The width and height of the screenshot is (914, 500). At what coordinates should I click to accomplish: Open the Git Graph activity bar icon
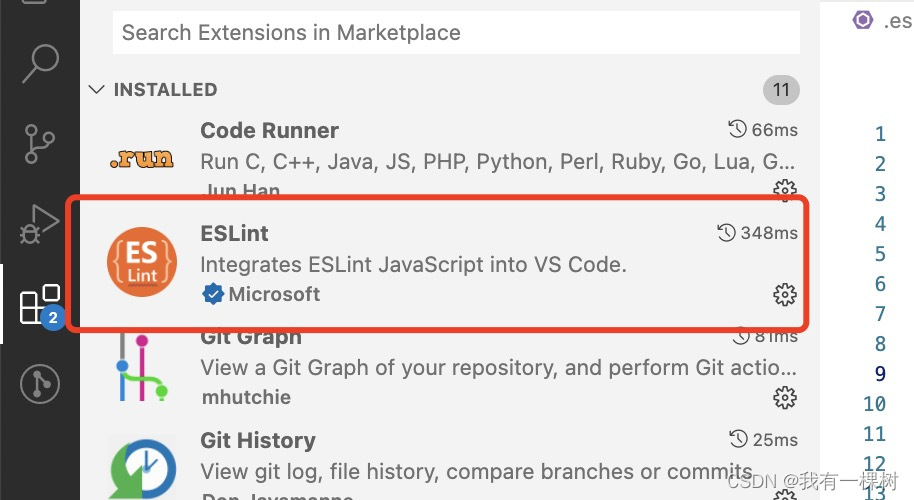40,383
